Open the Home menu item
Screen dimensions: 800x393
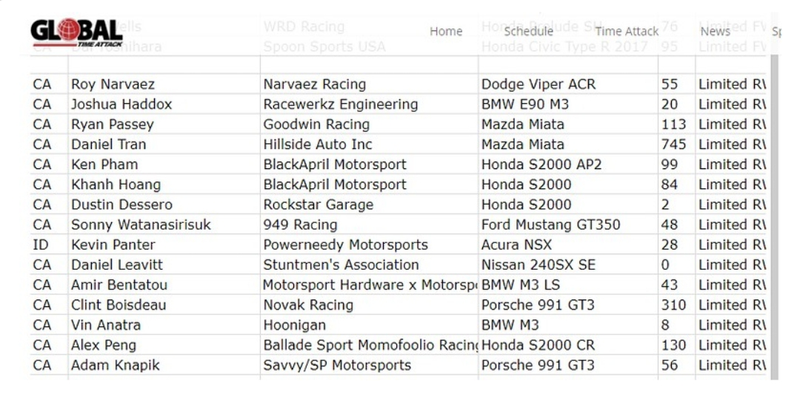[x=446, y=32]
